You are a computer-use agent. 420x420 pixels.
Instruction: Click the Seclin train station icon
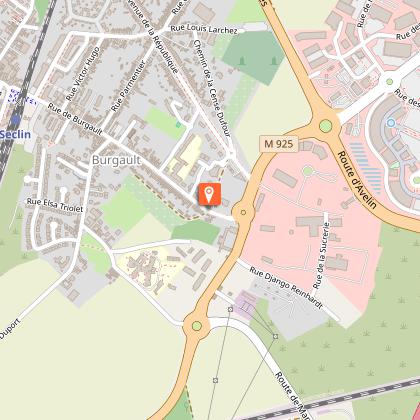tap(15, 120)
